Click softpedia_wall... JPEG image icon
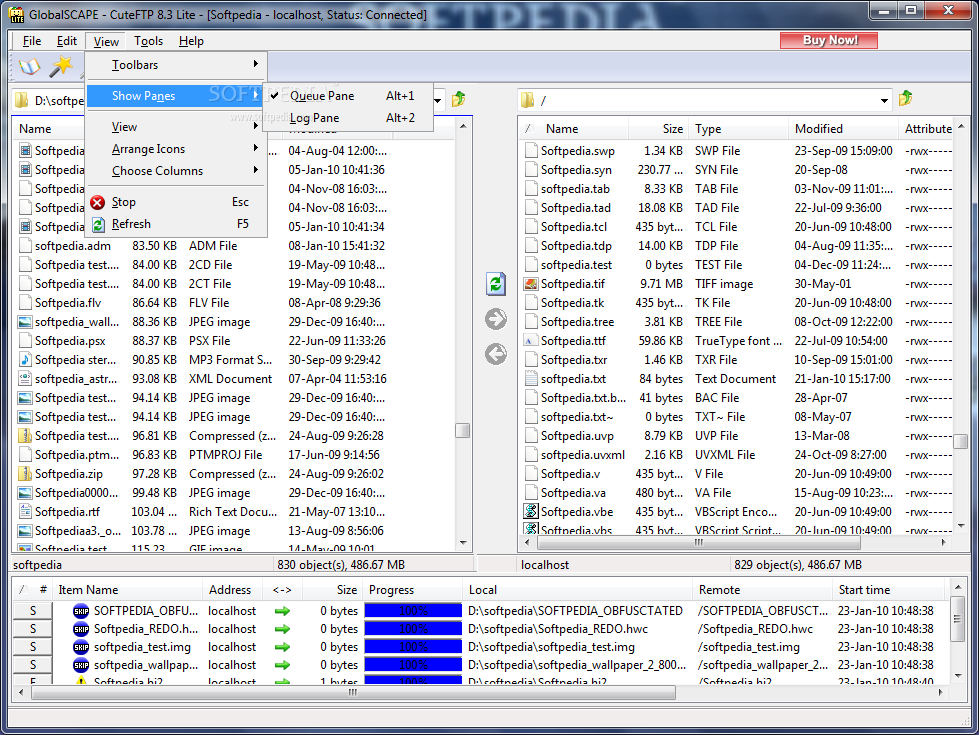 point(25,322)
